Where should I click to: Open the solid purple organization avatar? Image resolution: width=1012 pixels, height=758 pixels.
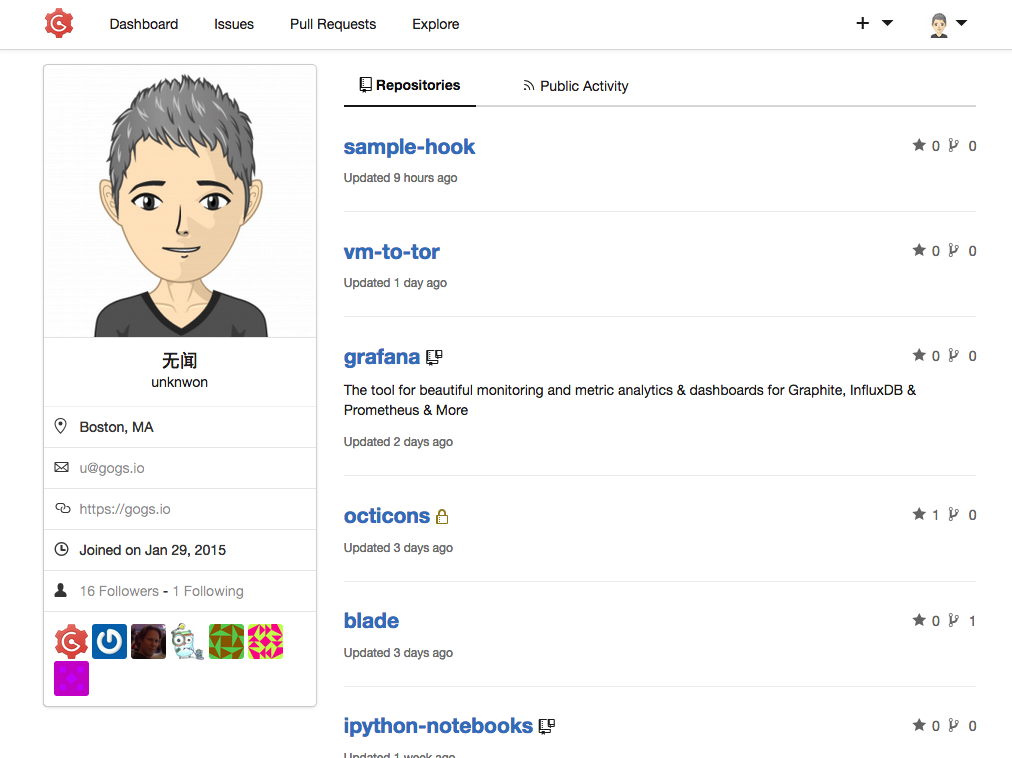pyautogui.click(x=71, y=679)
